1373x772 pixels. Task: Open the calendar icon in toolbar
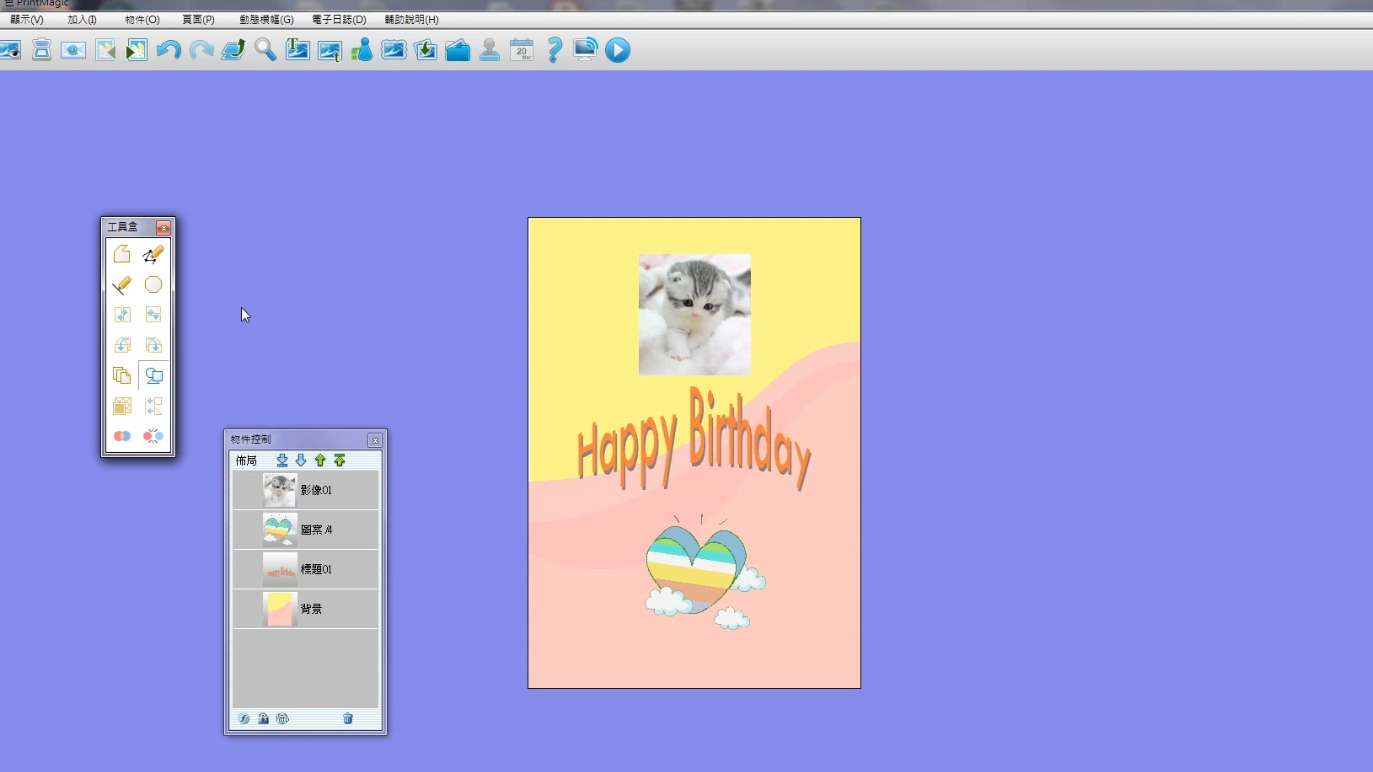[x=521, y=50]
